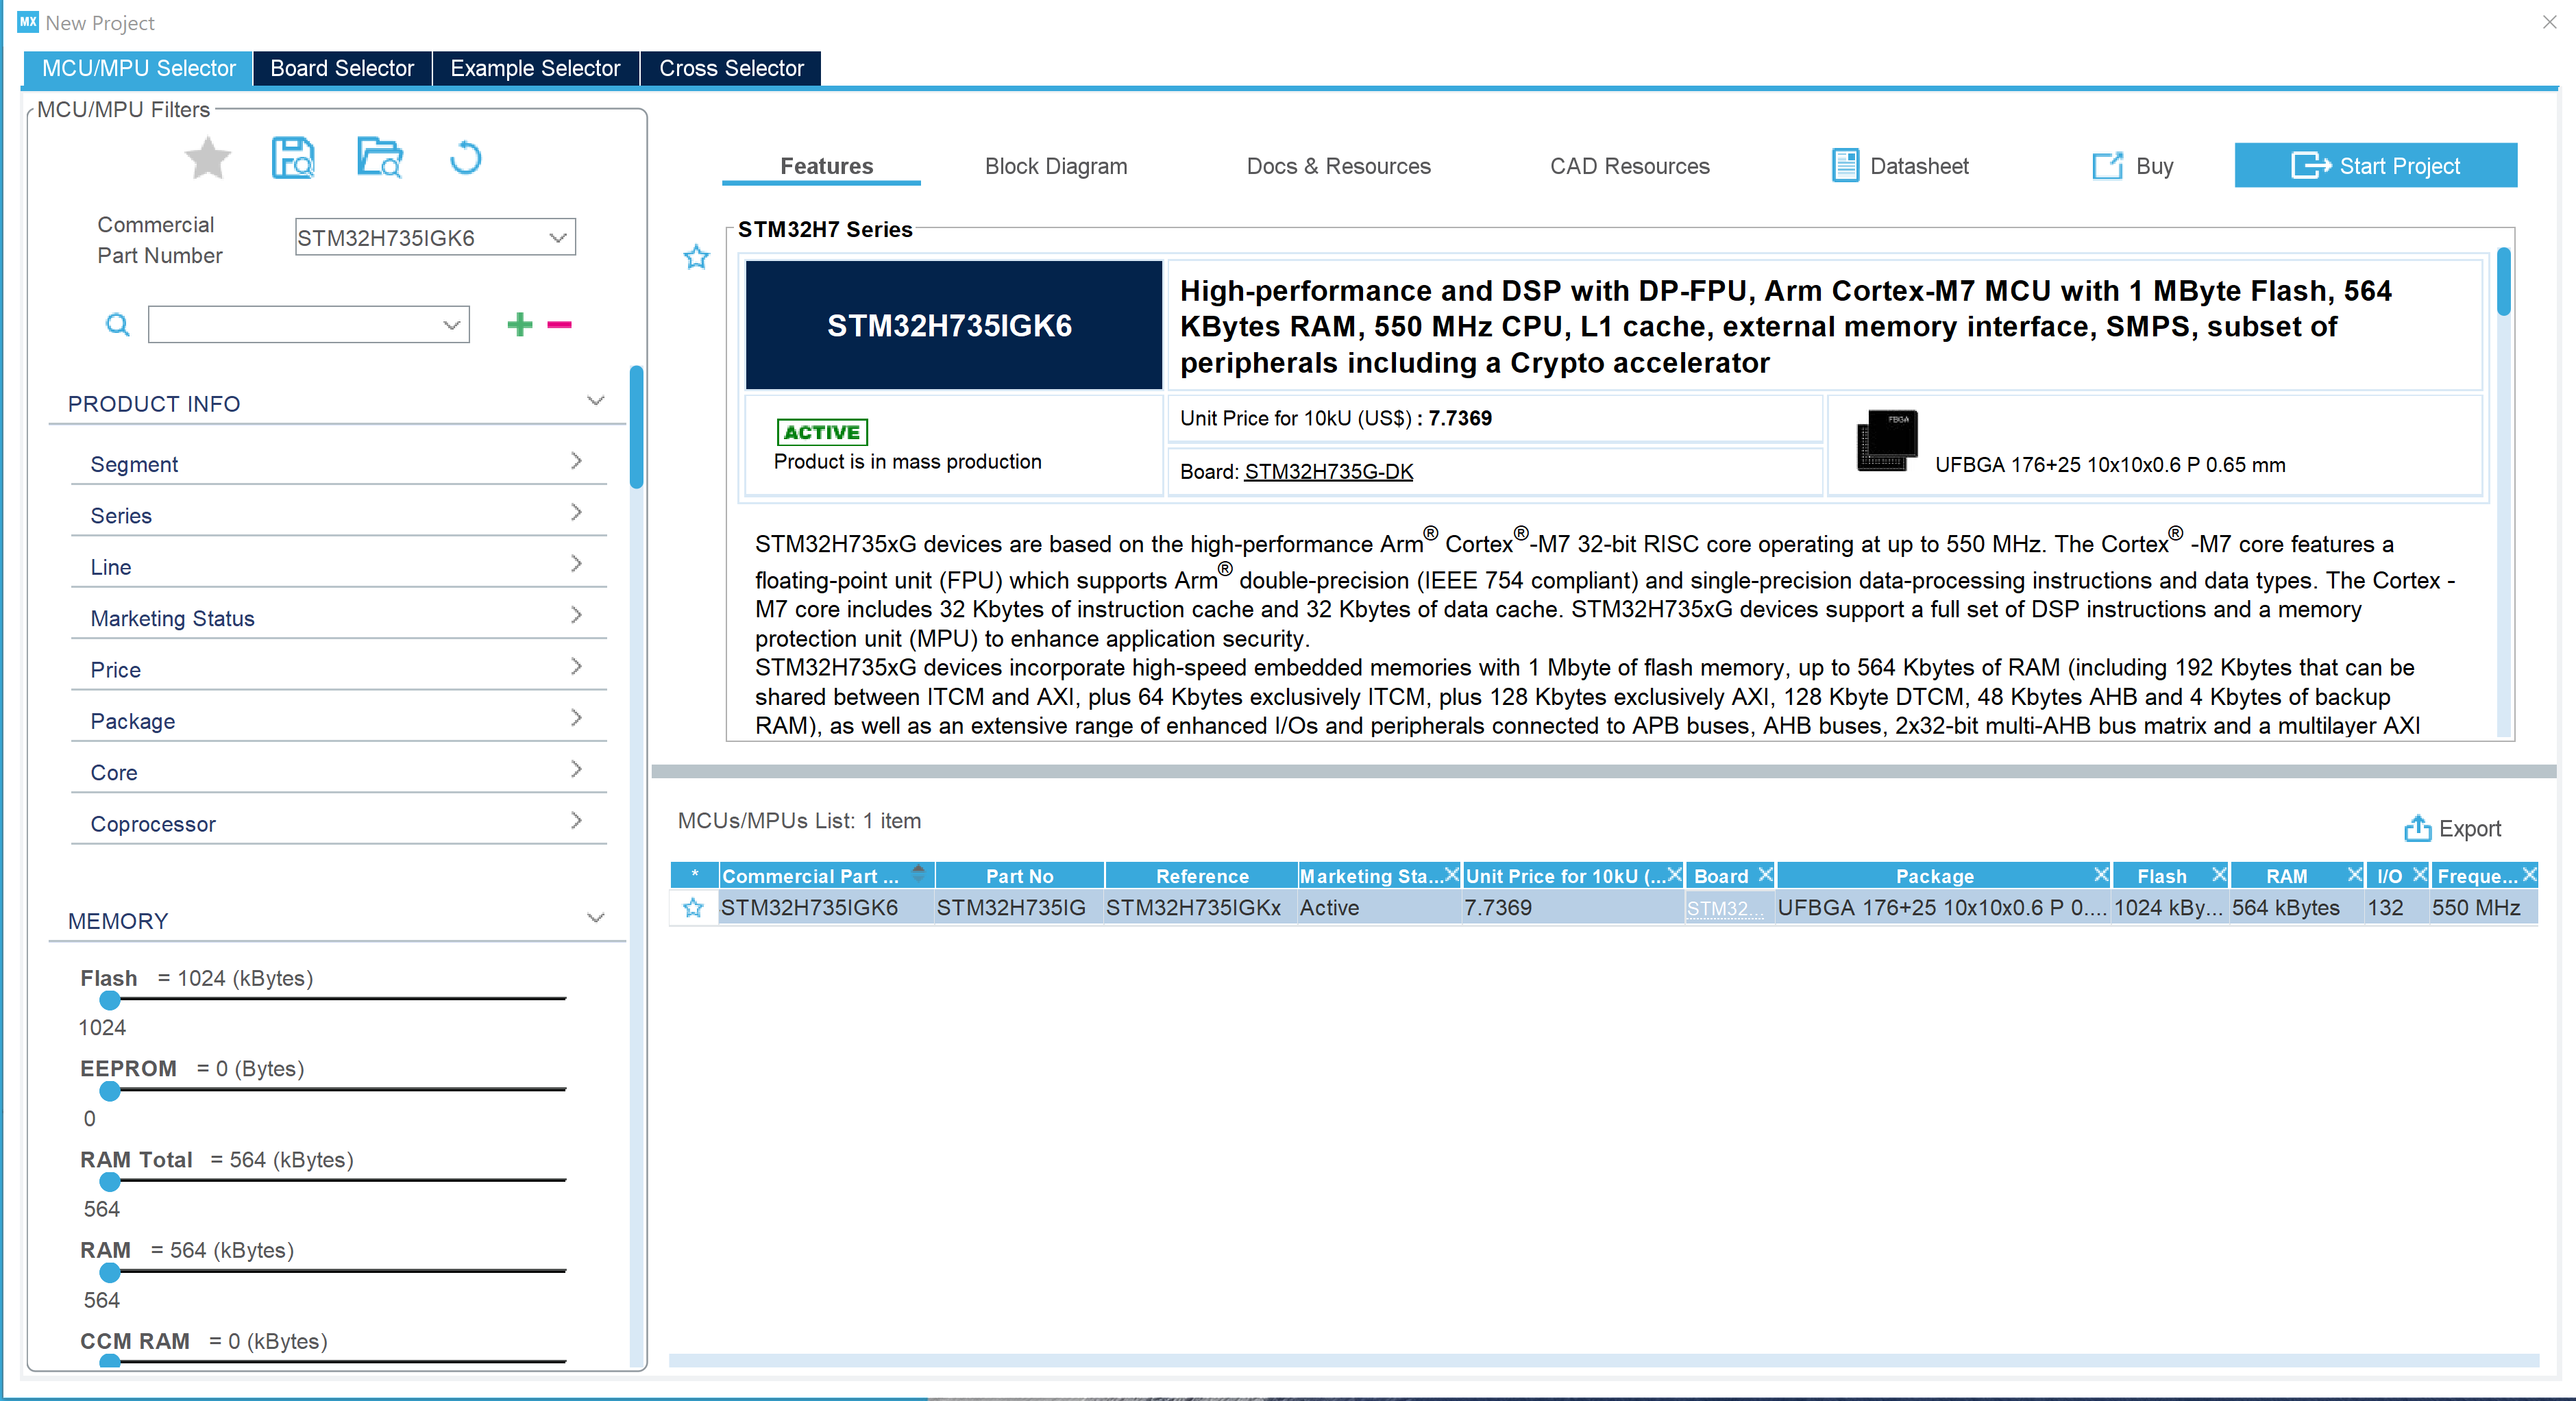Open the STM32H735G-DK board link
2576x1401 pixels.
1328,471
